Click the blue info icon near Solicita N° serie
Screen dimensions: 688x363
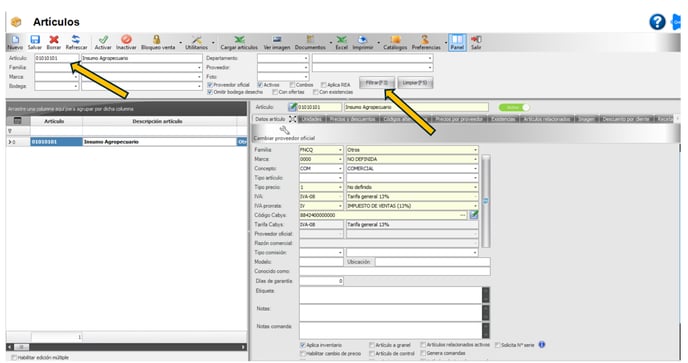point(542,345)
